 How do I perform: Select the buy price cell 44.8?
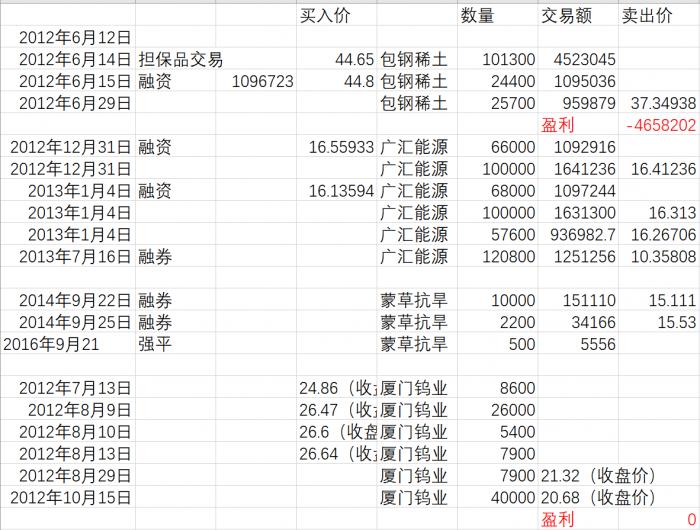(337, 81)
